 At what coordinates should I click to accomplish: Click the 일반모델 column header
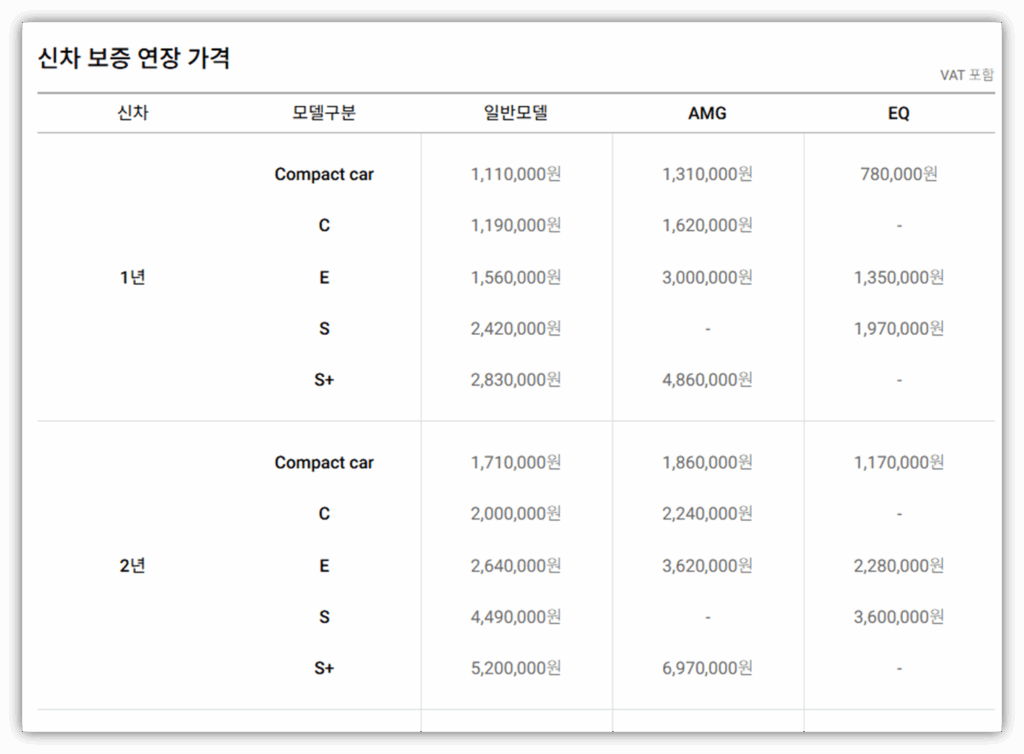tap(515, 113)
